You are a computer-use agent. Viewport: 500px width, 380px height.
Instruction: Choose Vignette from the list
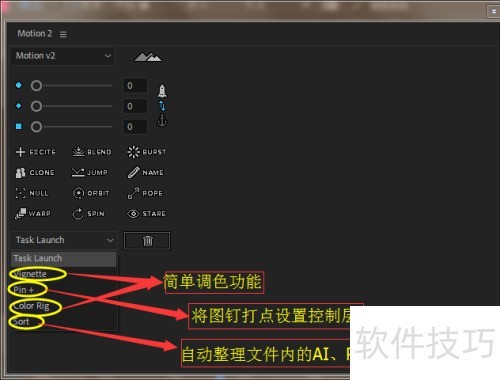(x=30, y=274)
